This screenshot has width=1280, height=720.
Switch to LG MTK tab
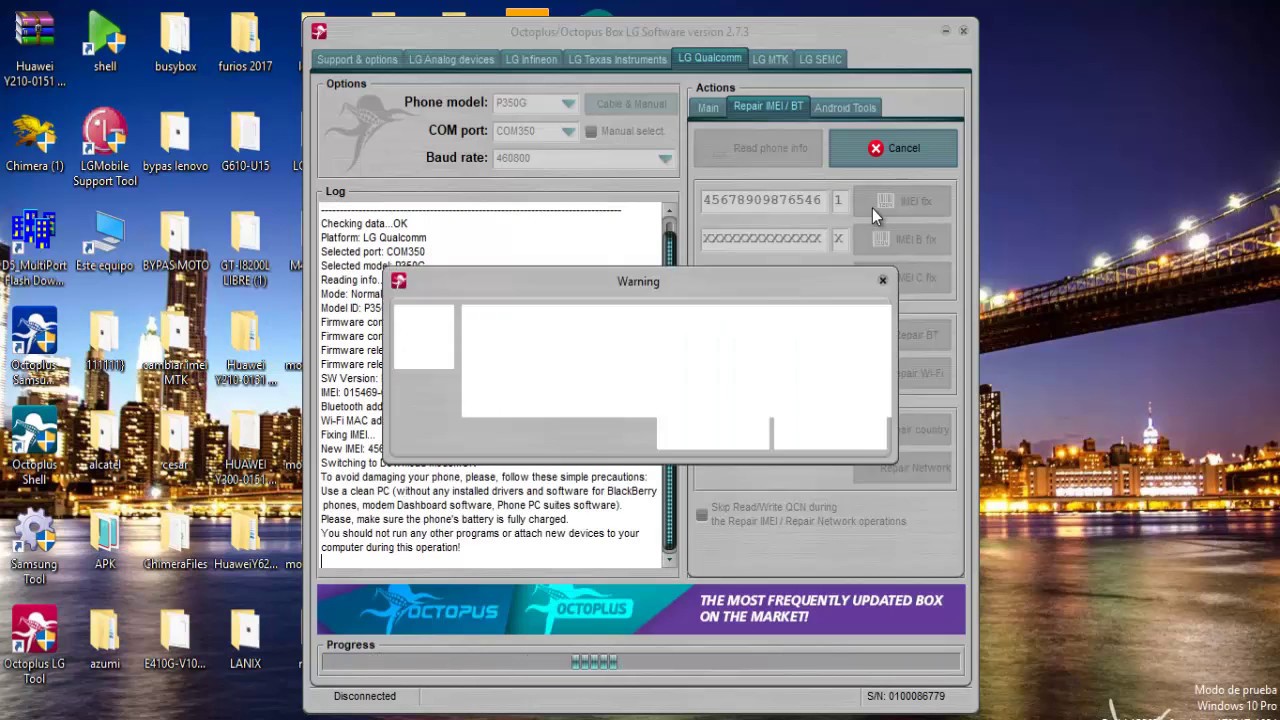(770, 59)
